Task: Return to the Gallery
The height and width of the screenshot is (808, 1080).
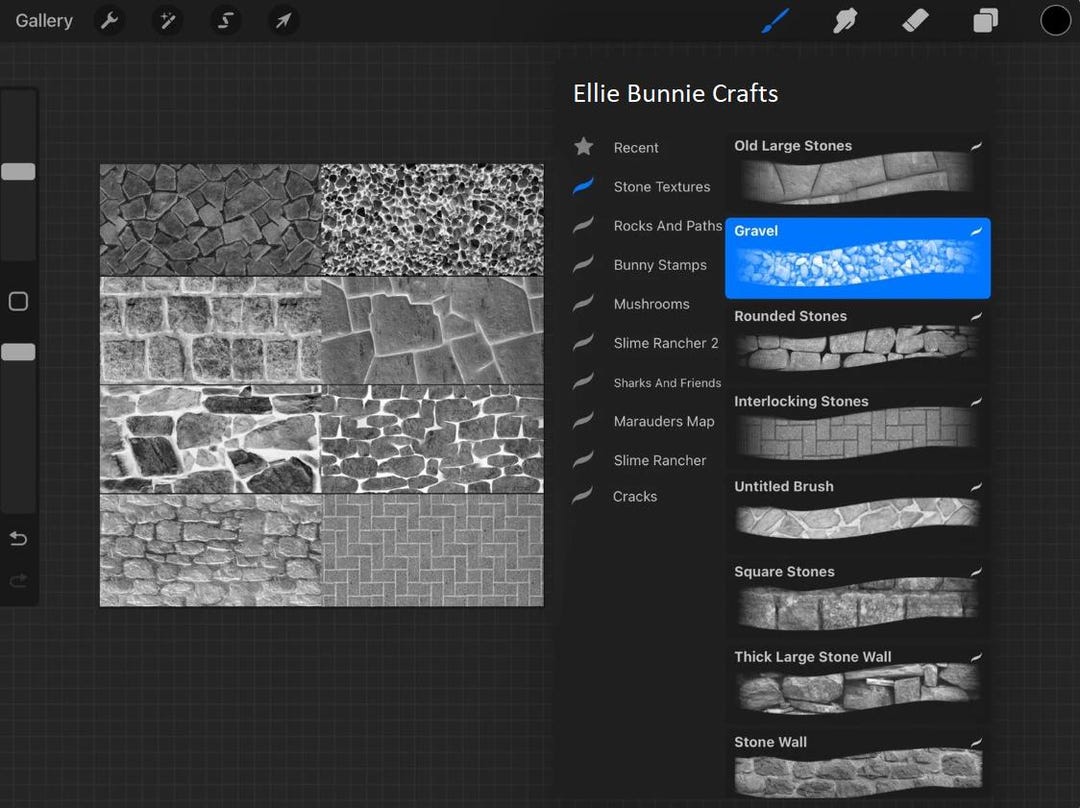Action: (x=43, y=20)
